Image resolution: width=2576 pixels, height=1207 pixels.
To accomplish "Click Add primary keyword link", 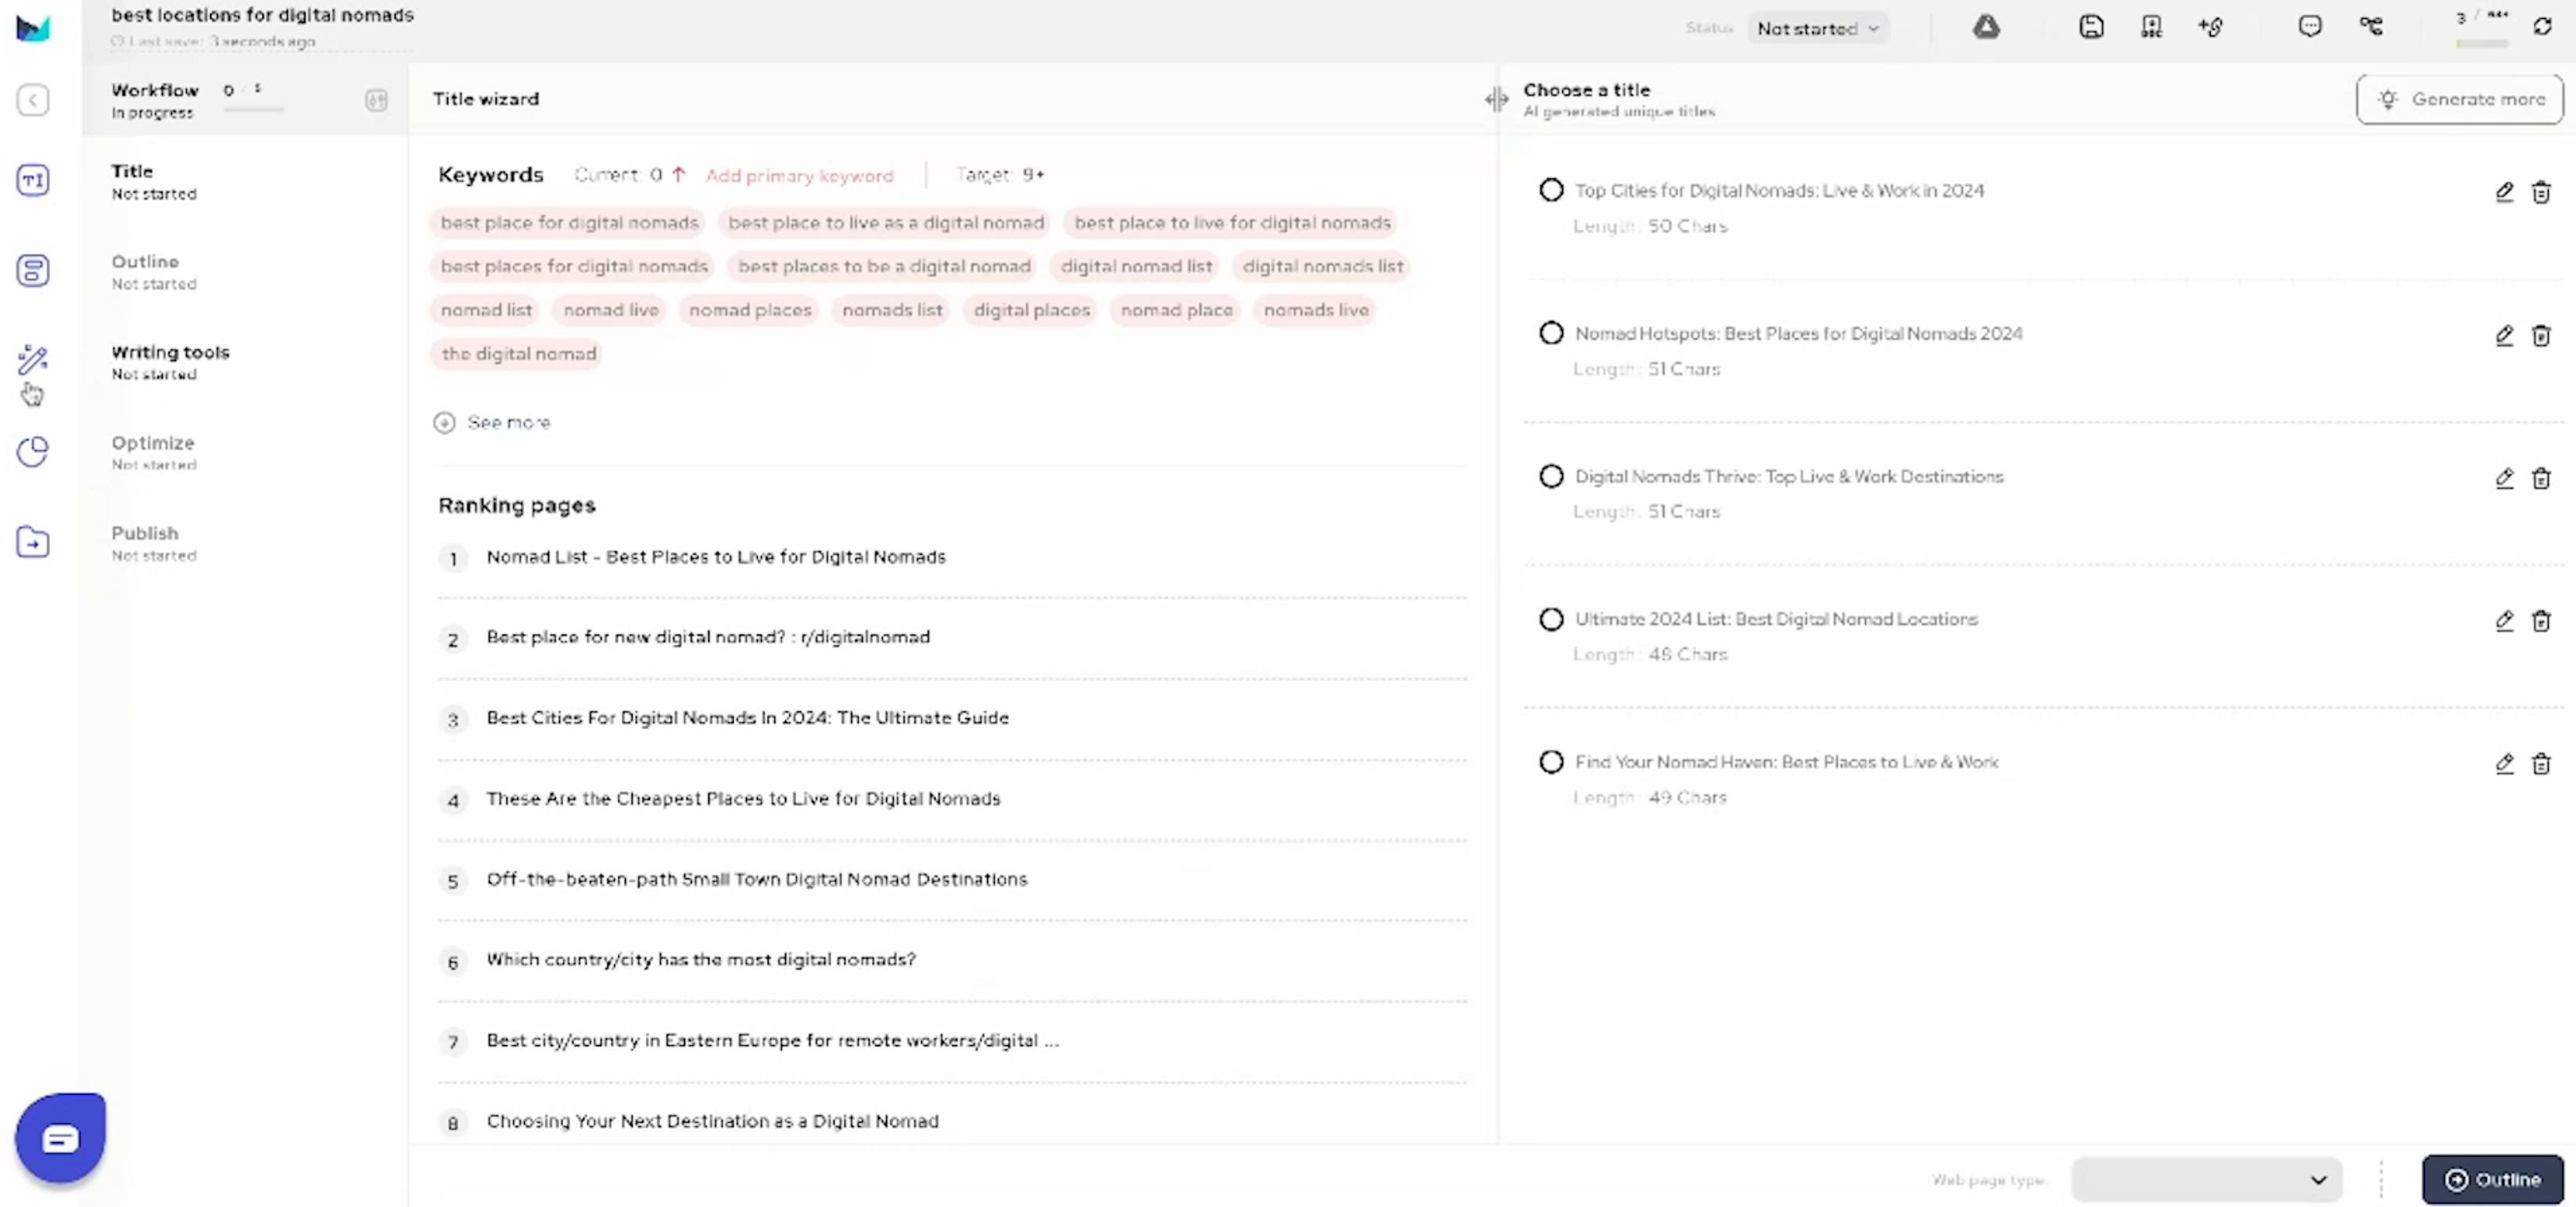I will pyautogui.click(x=798, y=175).
